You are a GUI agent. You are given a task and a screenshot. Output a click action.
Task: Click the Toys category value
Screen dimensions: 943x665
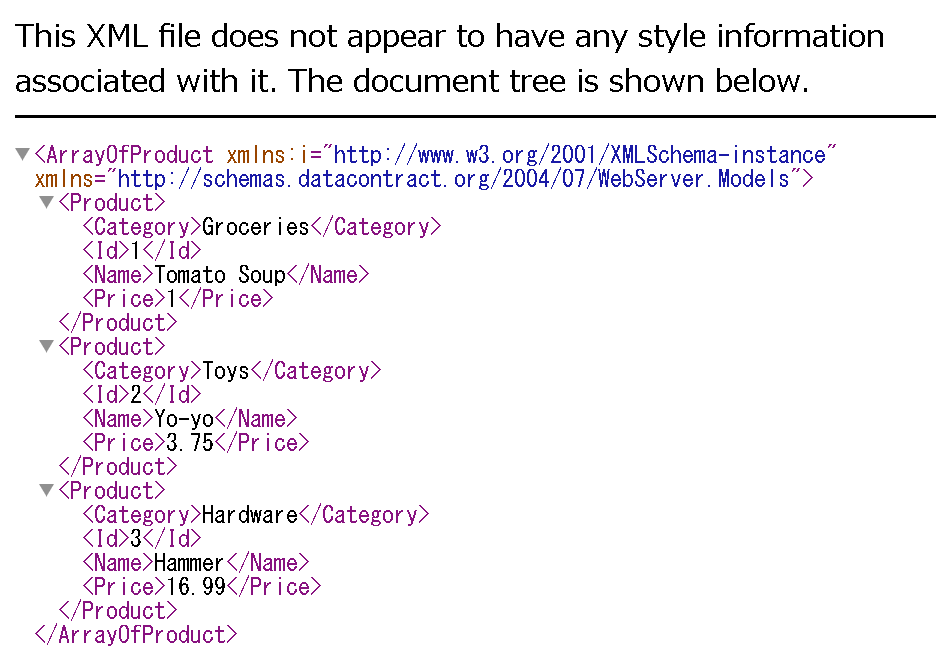coord(226,371)
